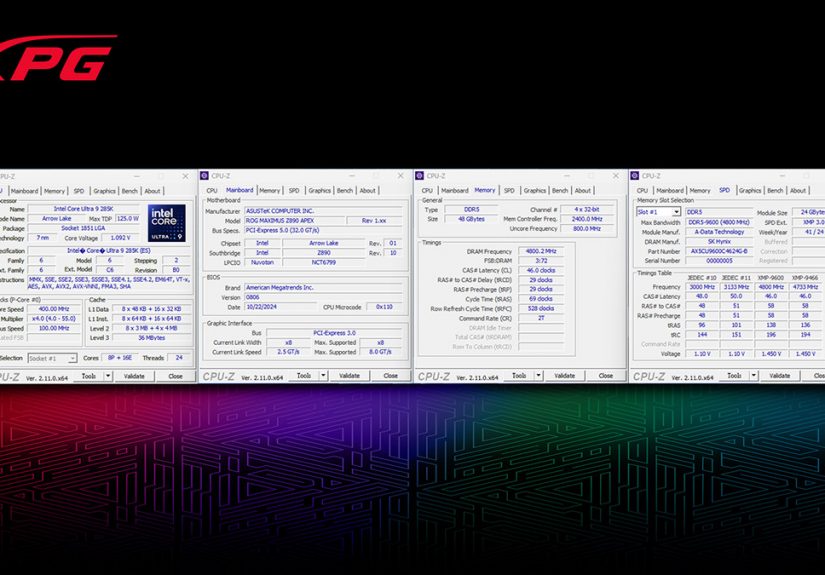
Task: Expand the Slot #1 memory slot dropdown
Action: (676, 212)
